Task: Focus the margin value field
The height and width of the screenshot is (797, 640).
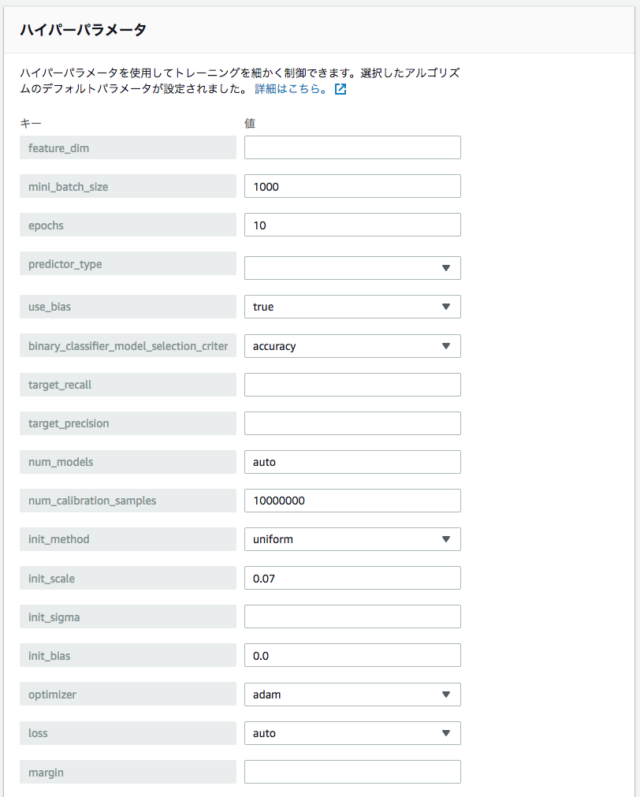Action: click(x=352, y=772)
